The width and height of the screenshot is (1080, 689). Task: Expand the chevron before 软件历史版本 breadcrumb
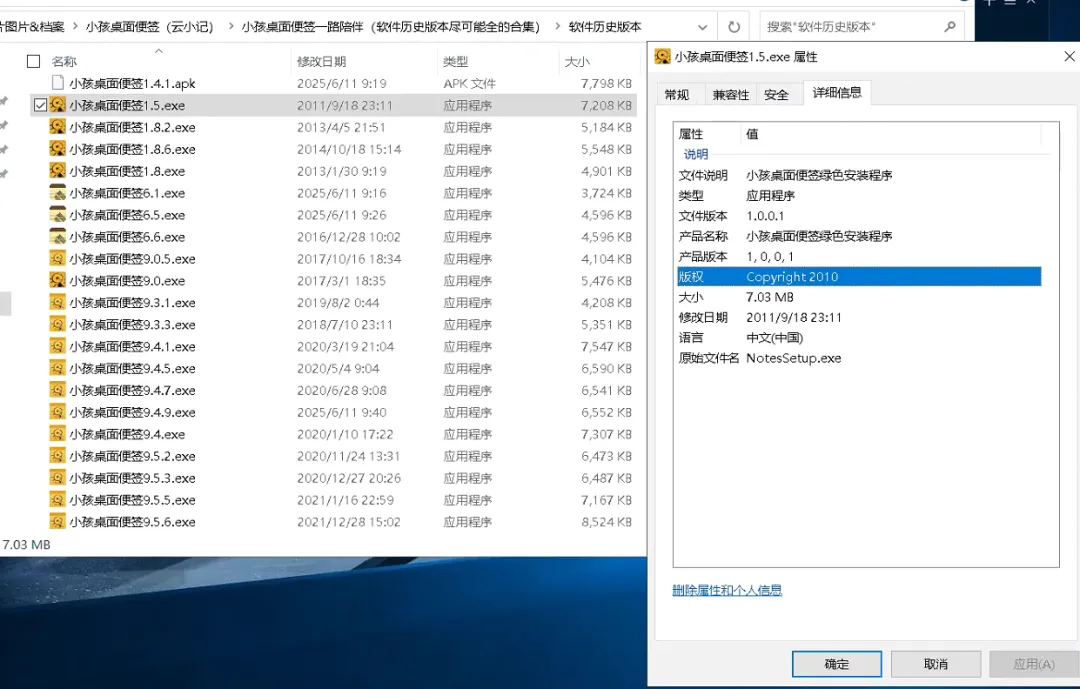click(x=555, y=27)
